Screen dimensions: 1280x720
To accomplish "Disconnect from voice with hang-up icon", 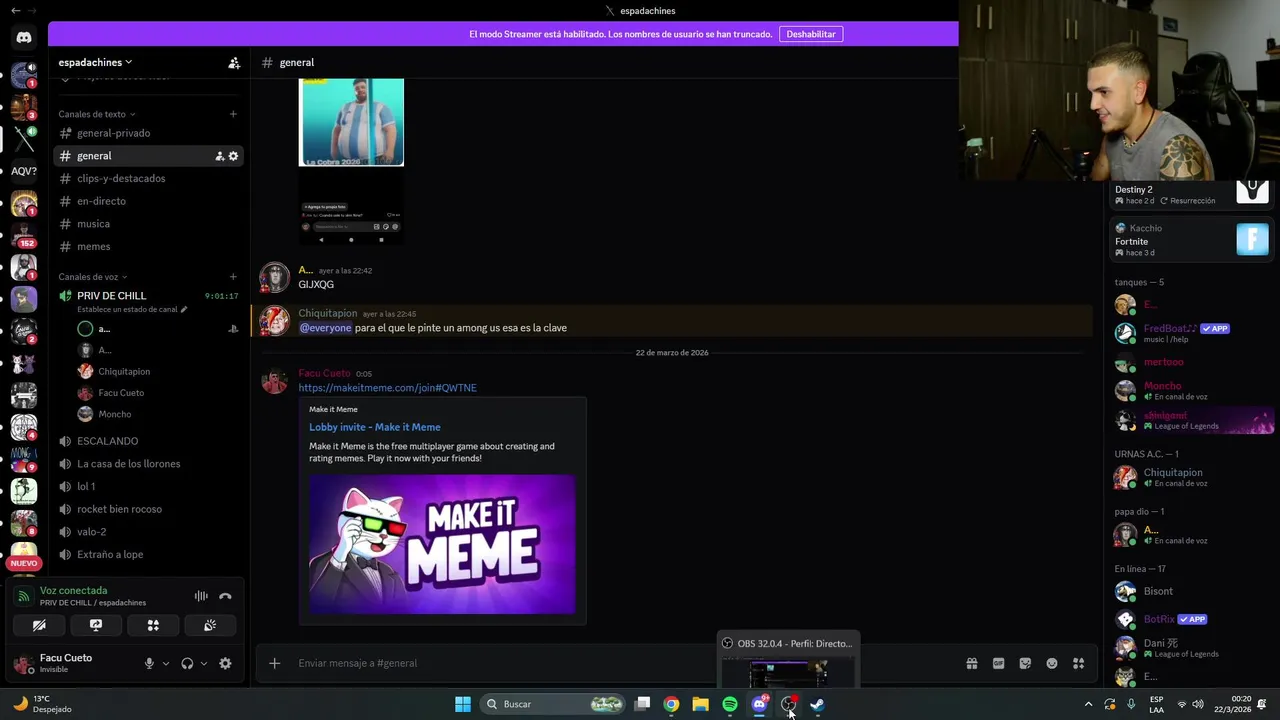I will tap(225, 596).
